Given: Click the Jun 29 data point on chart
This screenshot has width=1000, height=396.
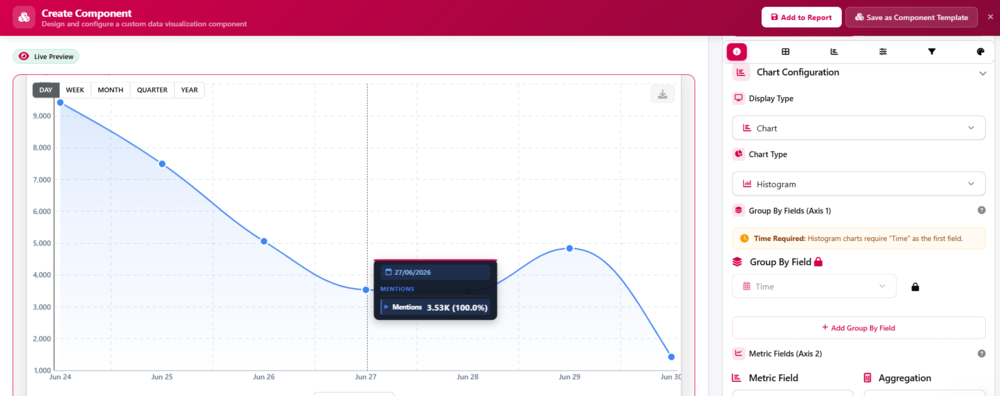Looking at the screenshot, I should (x=570, y=248).
